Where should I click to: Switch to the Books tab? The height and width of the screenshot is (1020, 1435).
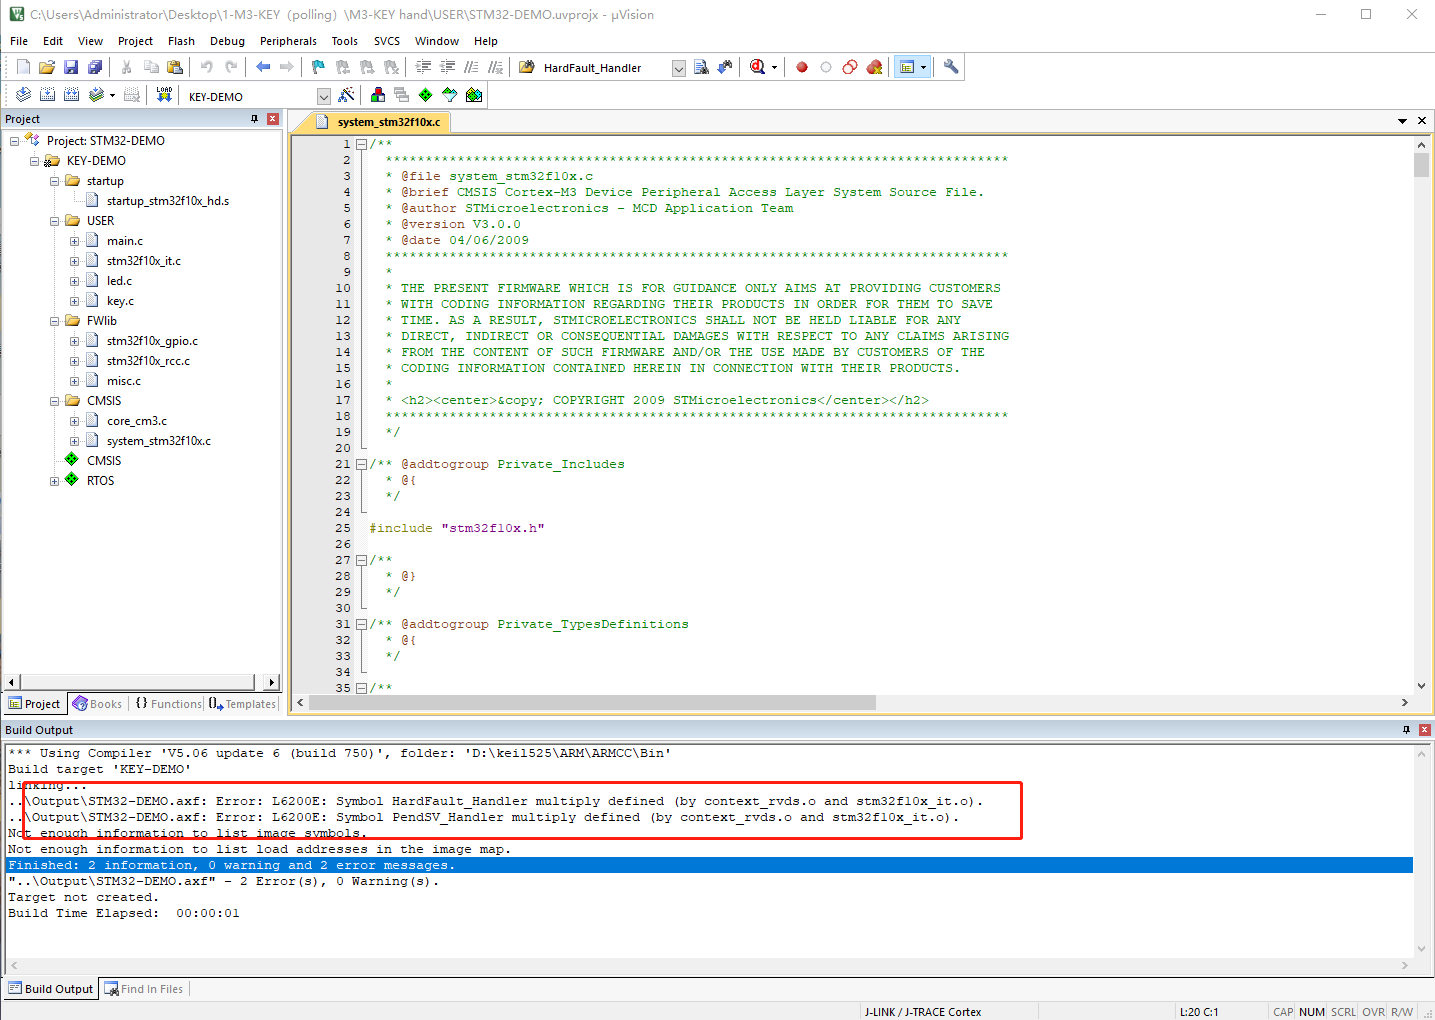click(97, 704)
